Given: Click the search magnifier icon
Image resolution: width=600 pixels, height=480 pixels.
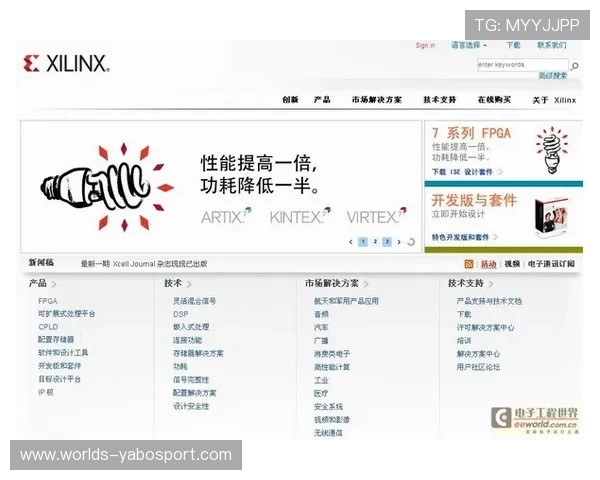Looking at the screenshot, I should pyautogui.click(x=574, y=66).
